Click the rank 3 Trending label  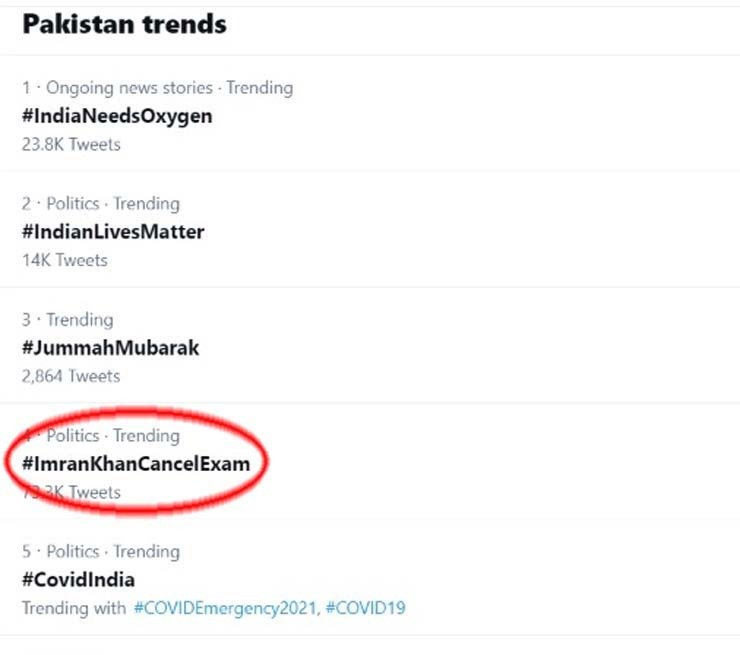[79, 320]
